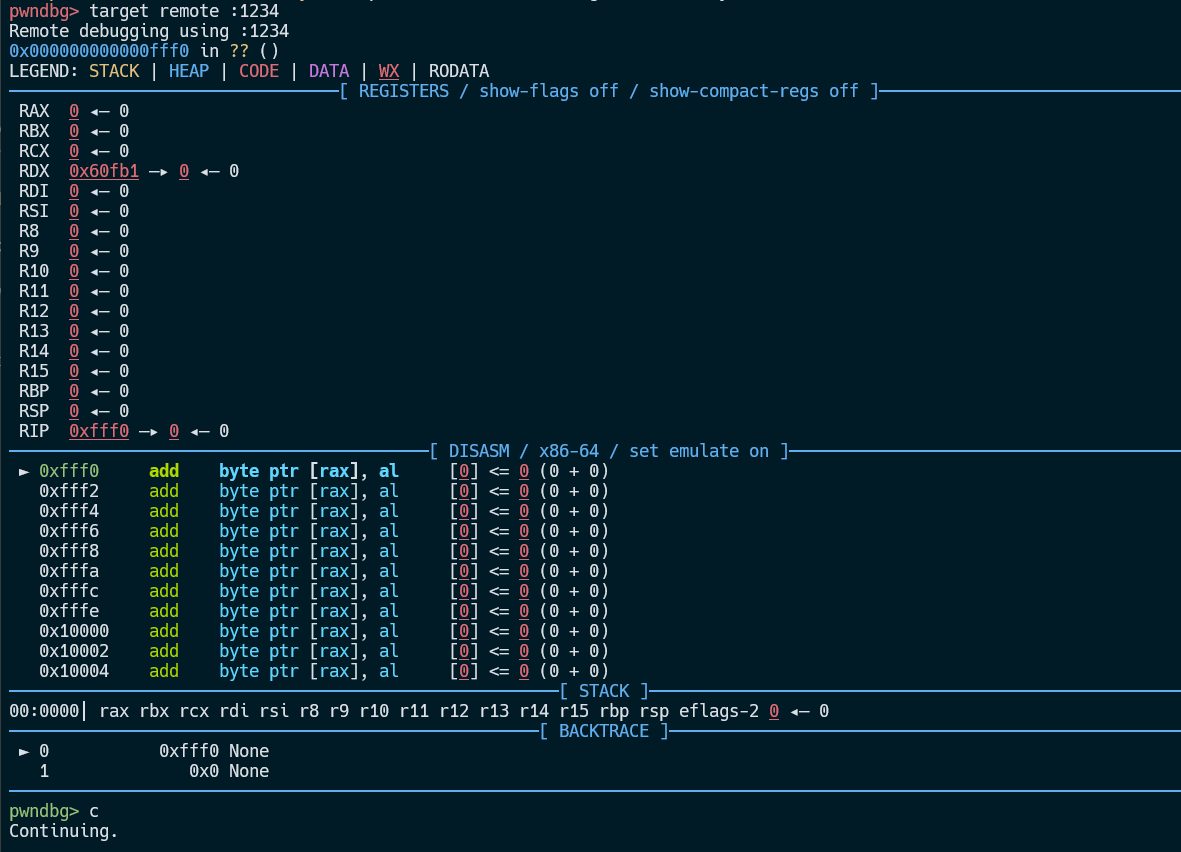Click the right arrow after RIP value 0xfff0
The image size is (1181, 852).
[149, 431]
